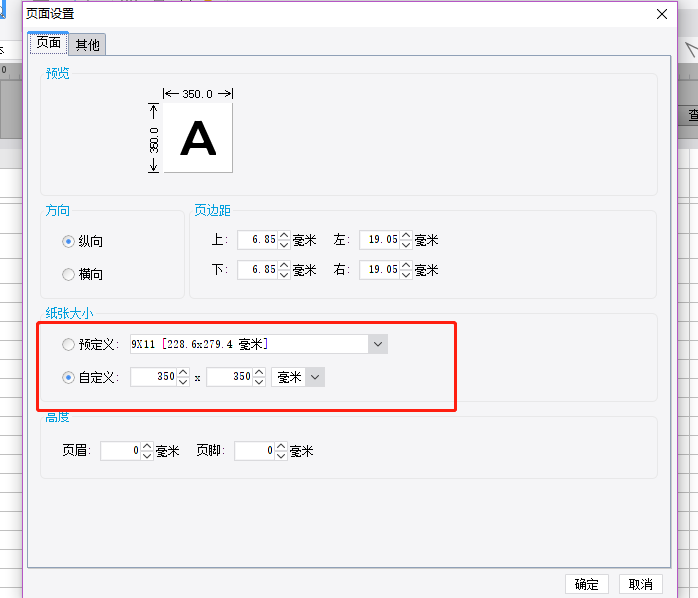Increase the header height value
Image resolution: width=698 pixels, height=598 pixels.
click(x=147, y=446)
